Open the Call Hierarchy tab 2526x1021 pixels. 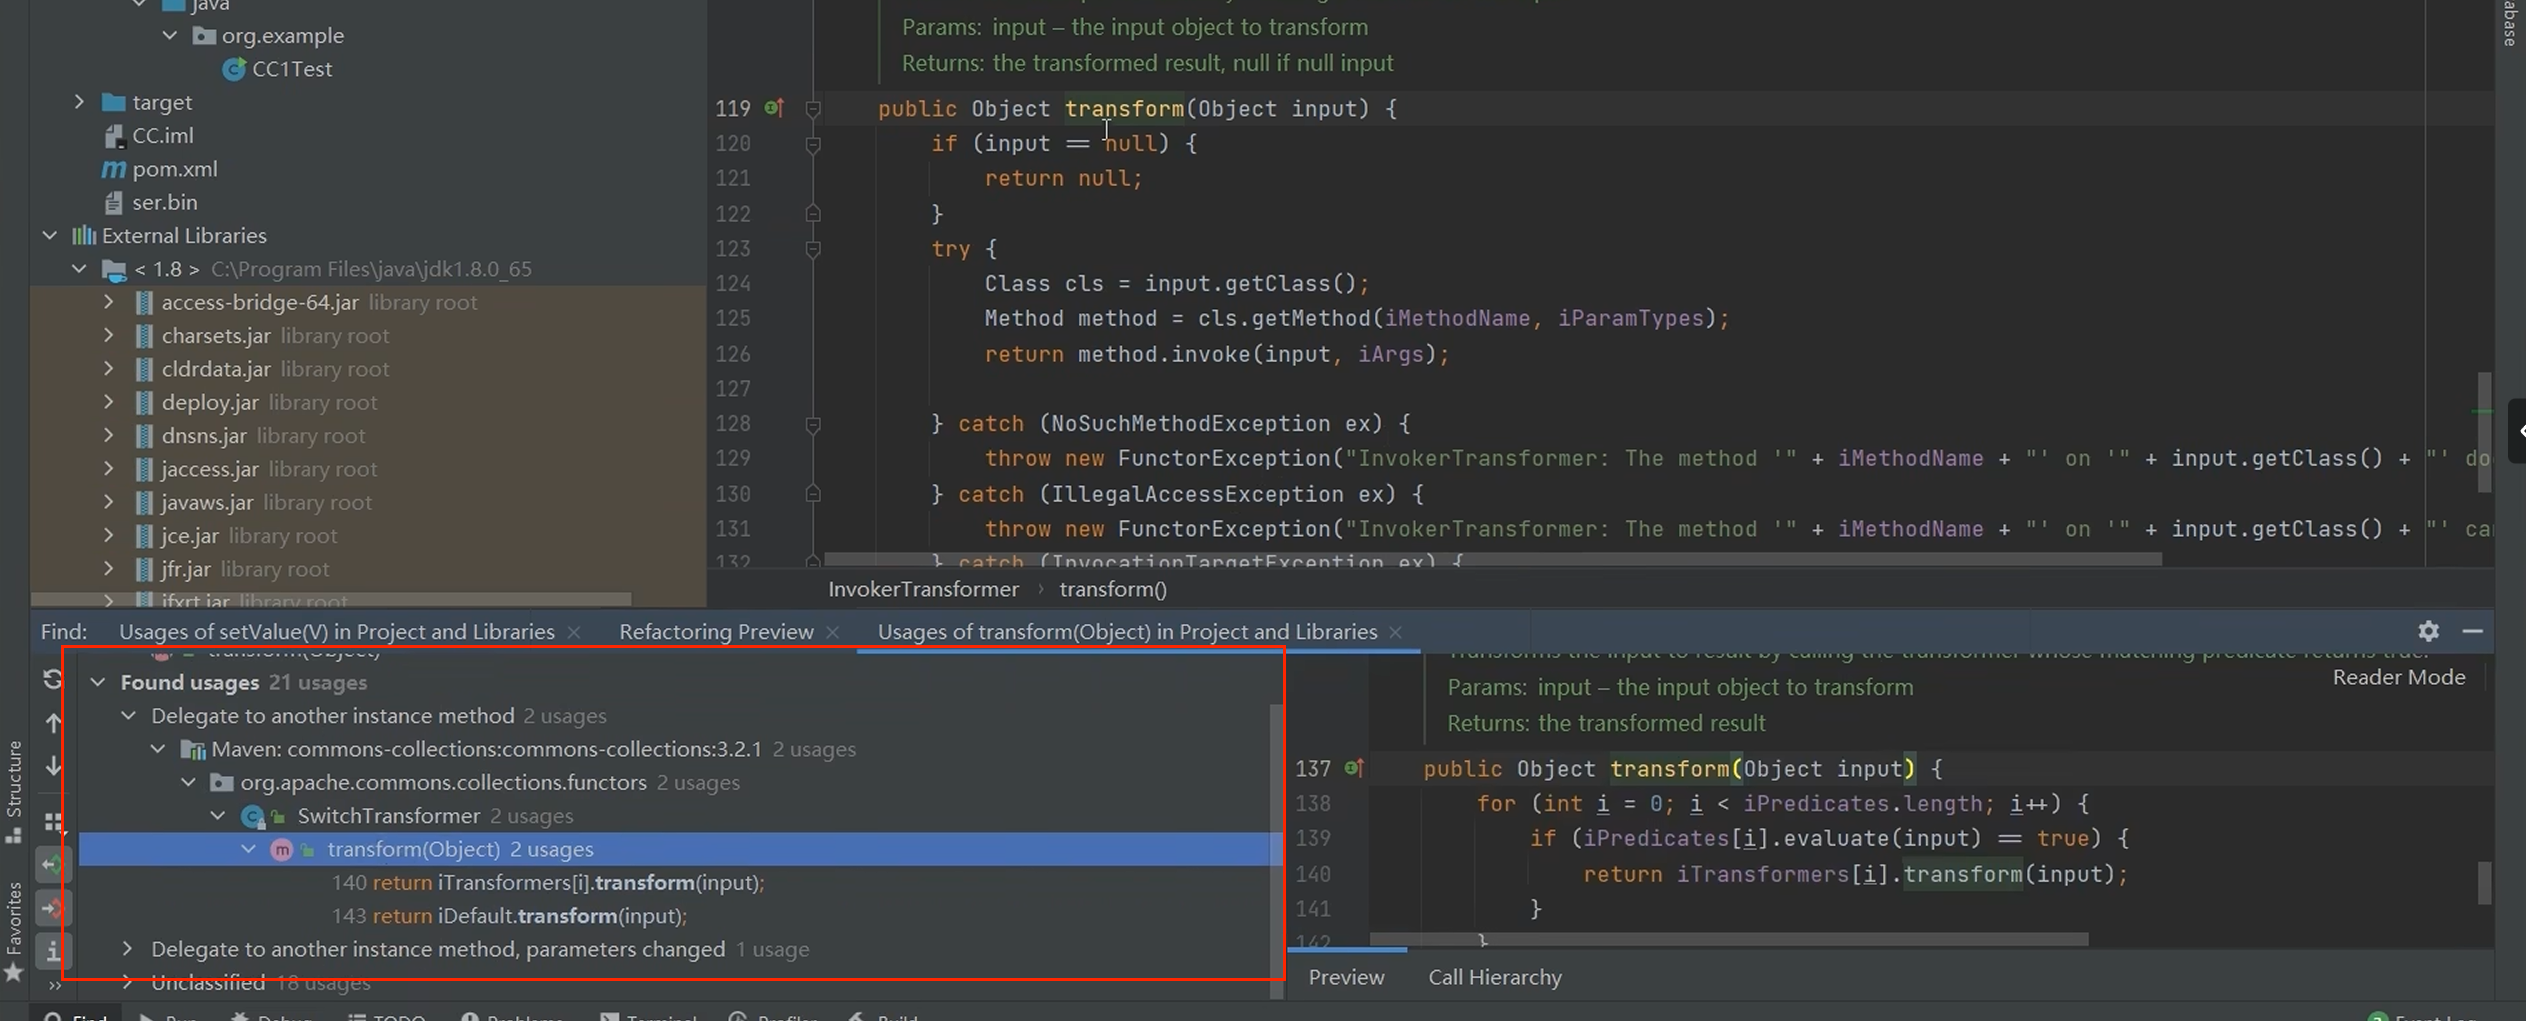tap(1494, 977)
